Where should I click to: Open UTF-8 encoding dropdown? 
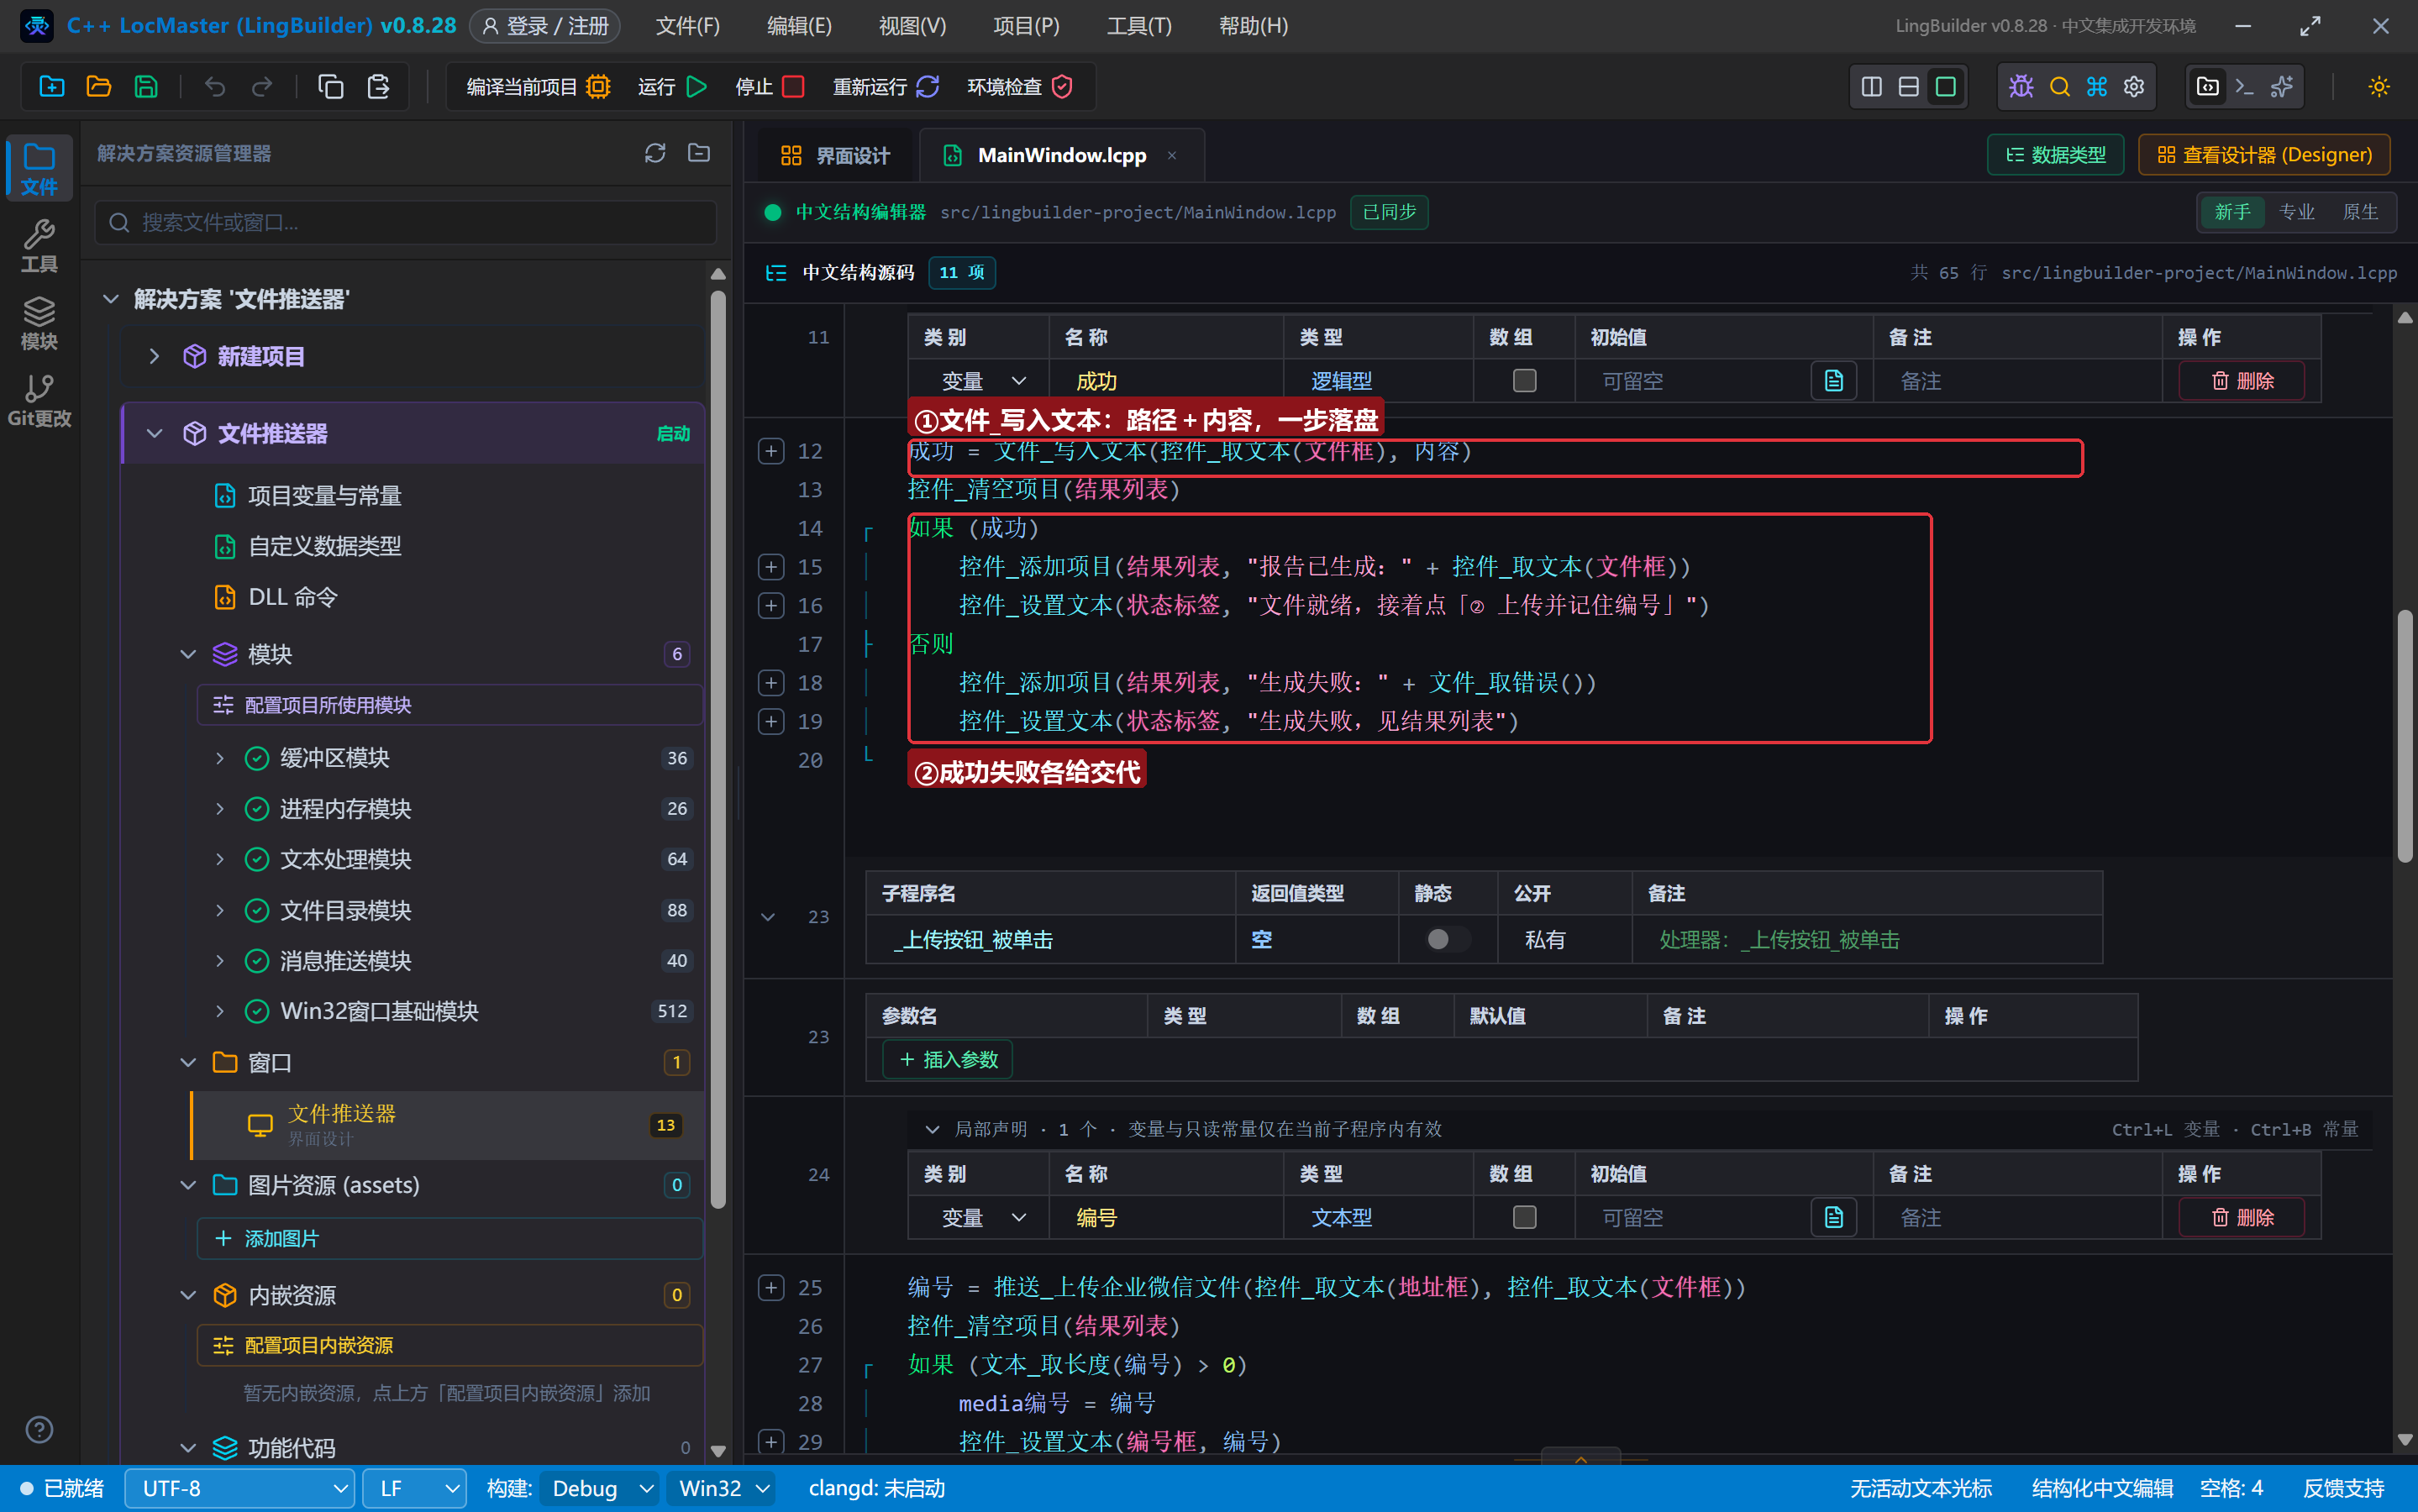tap(240, 1488)
